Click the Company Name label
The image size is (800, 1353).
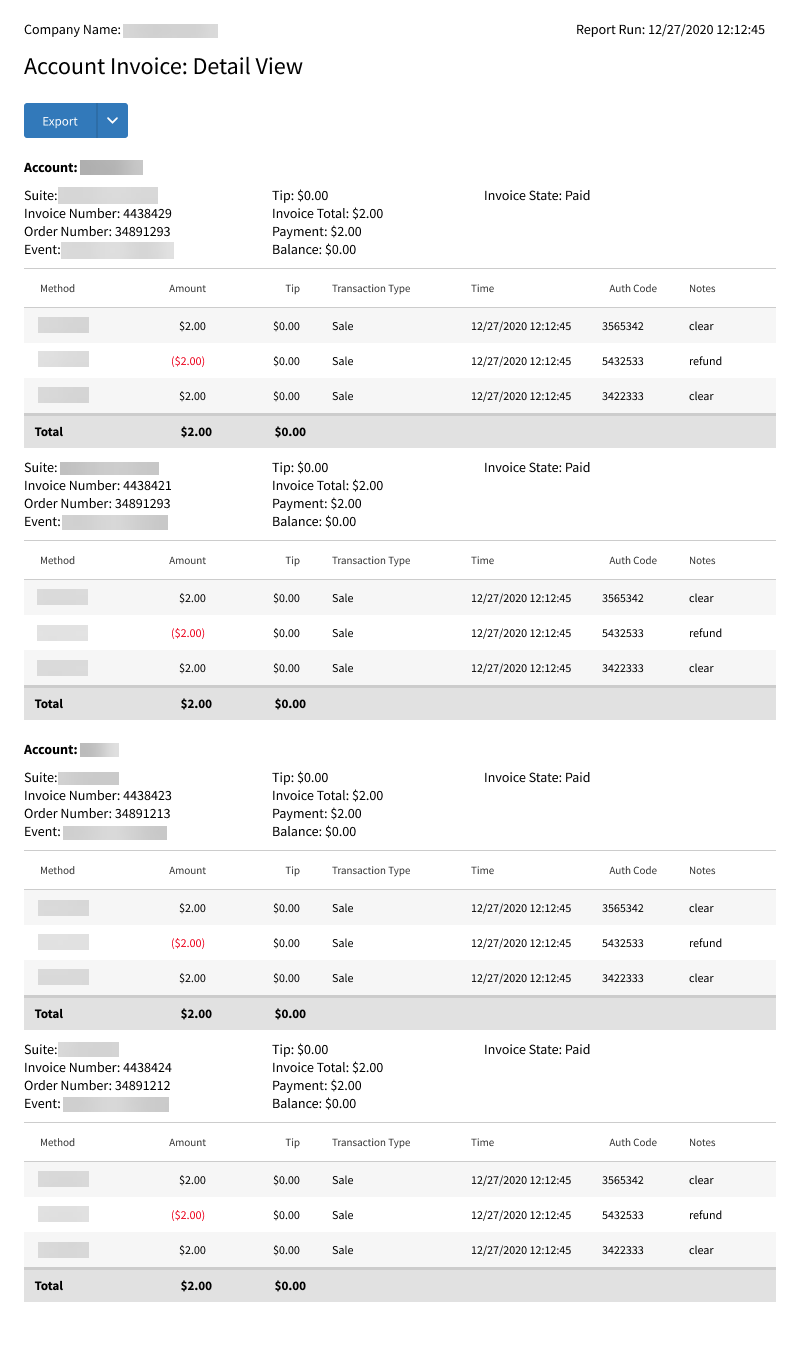pos(72,30)
